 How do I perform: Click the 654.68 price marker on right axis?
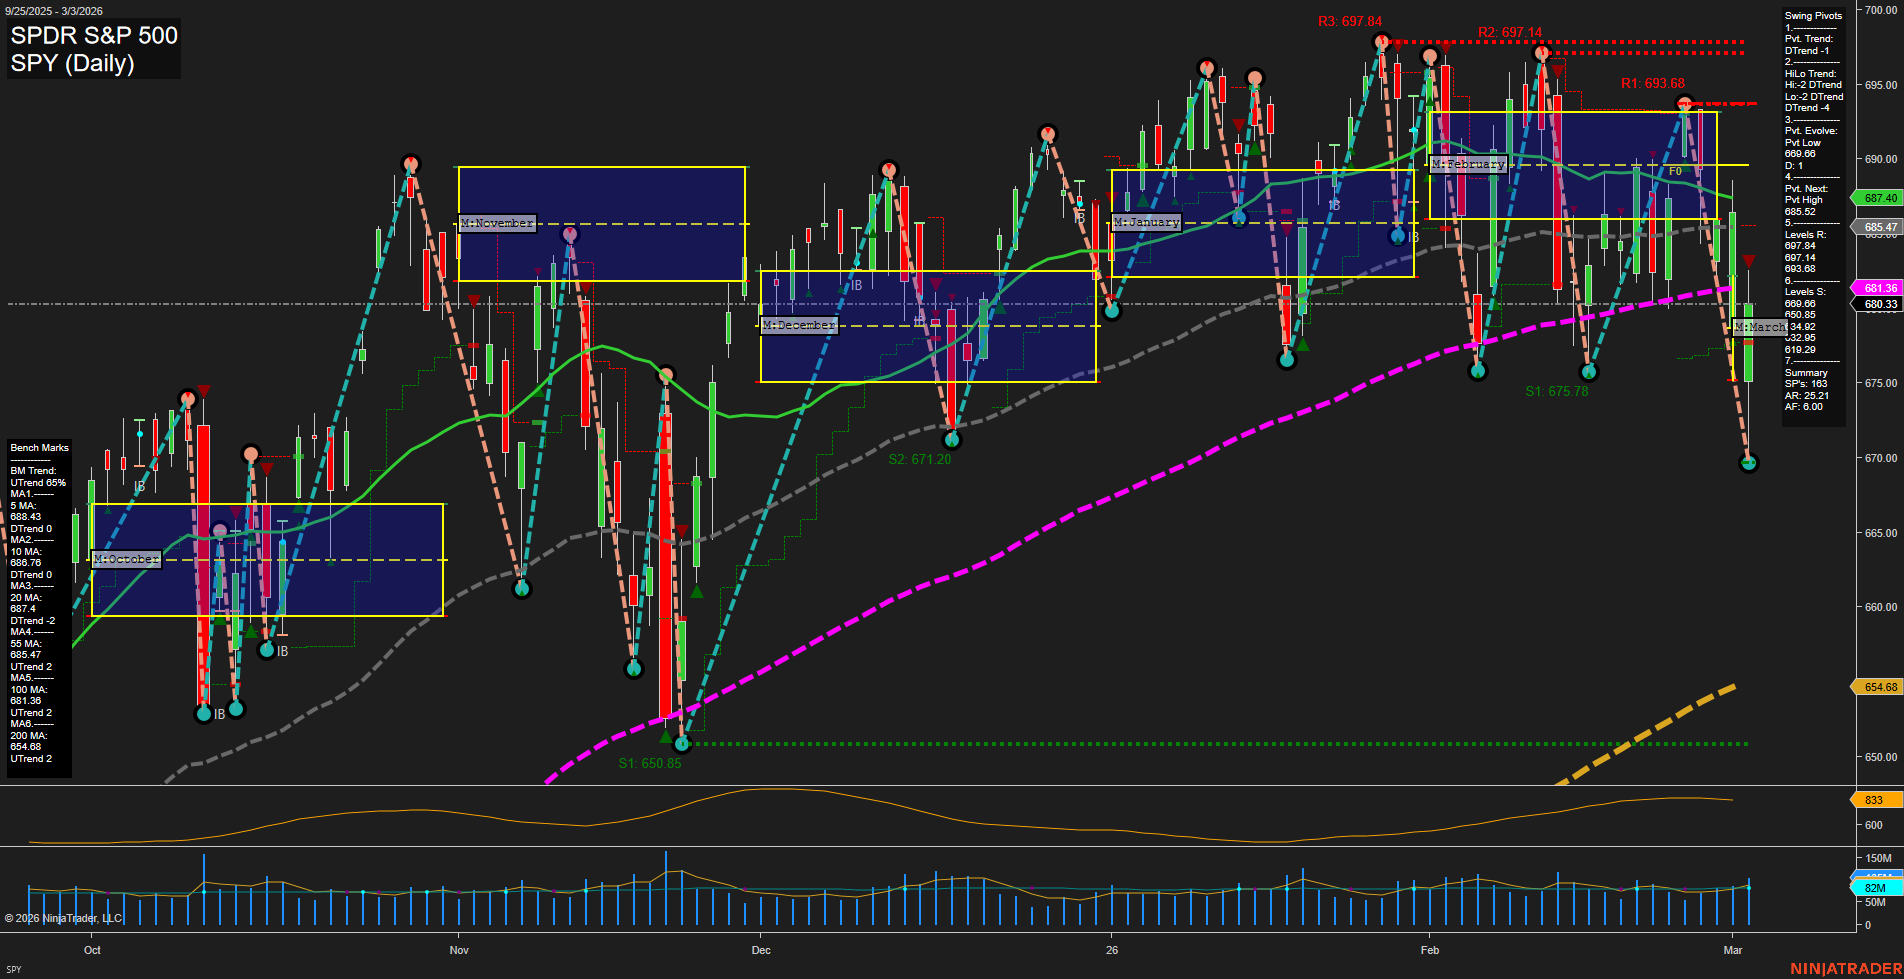pyautogui.click(x=1878, y=687)
